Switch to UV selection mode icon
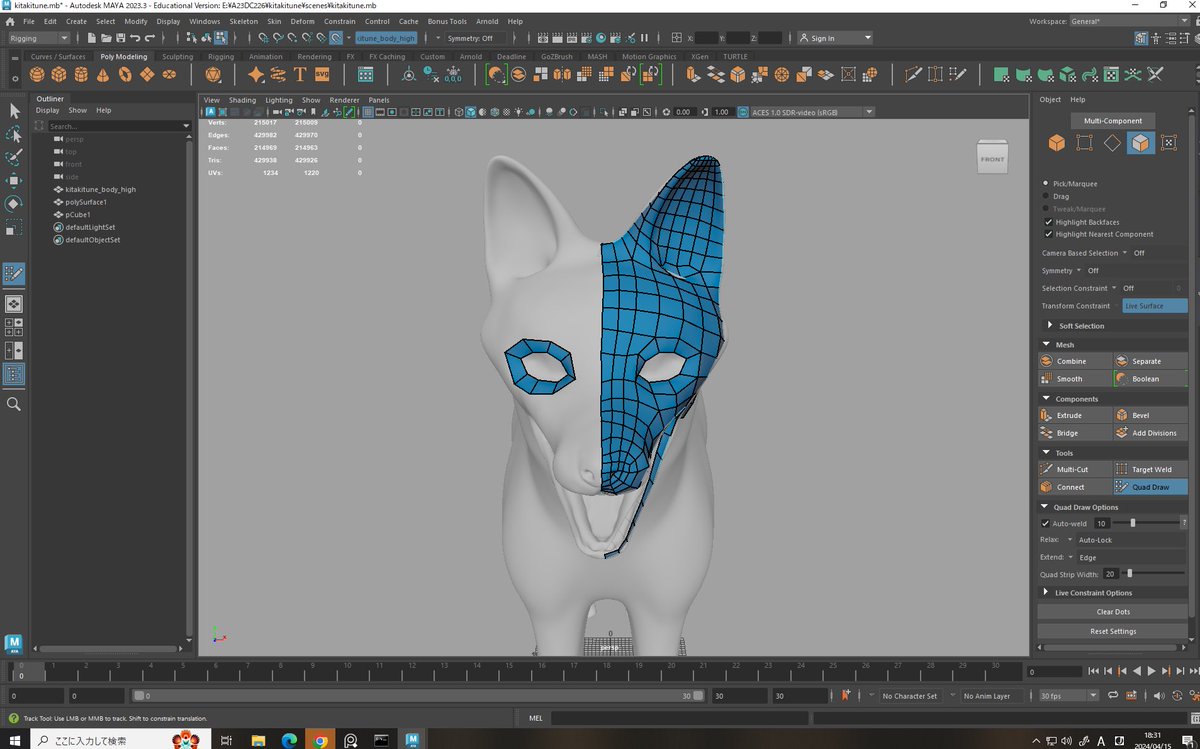The width and height of the screenshot is (1200, 749). click(1169, 144)
